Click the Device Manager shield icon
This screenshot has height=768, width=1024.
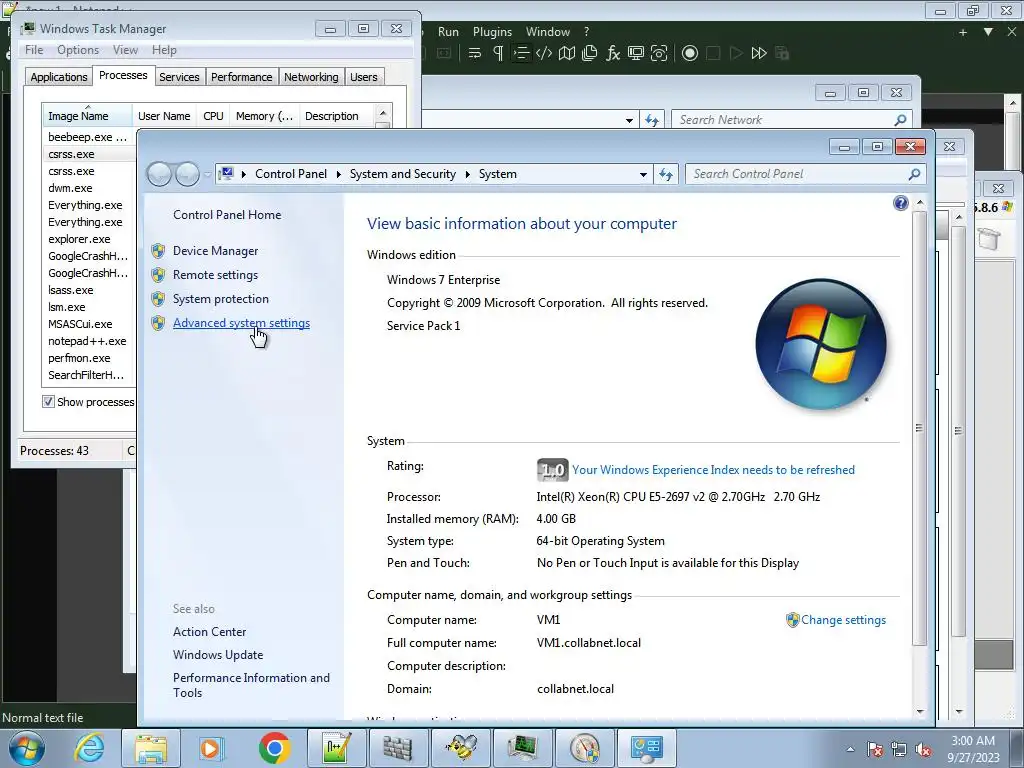[x=158, y=251]
